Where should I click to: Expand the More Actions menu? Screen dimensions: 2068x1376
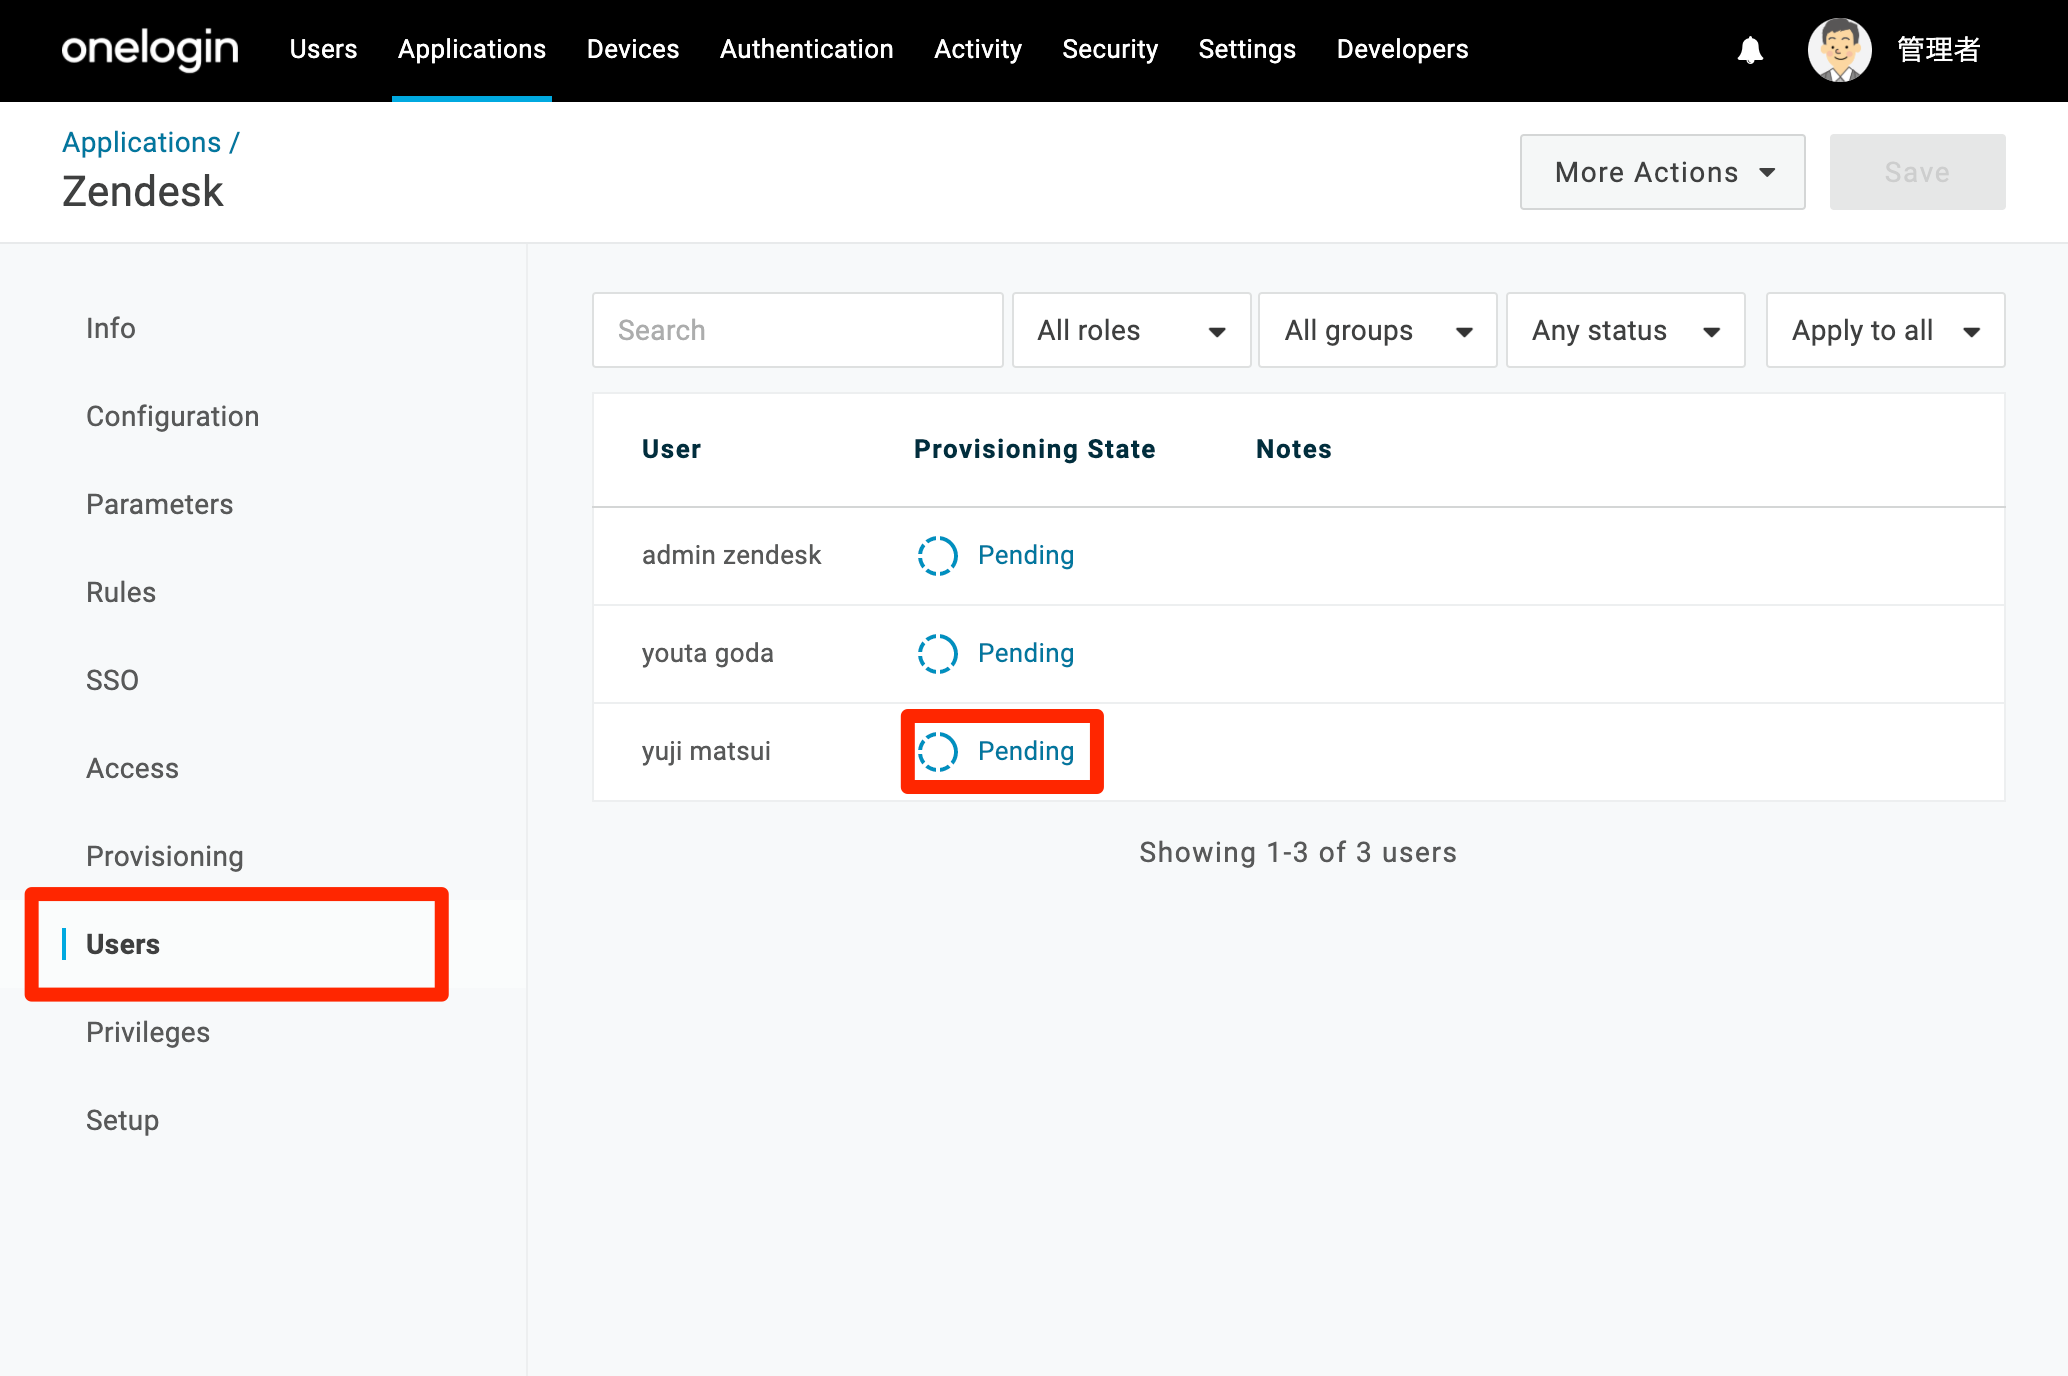1662,172
